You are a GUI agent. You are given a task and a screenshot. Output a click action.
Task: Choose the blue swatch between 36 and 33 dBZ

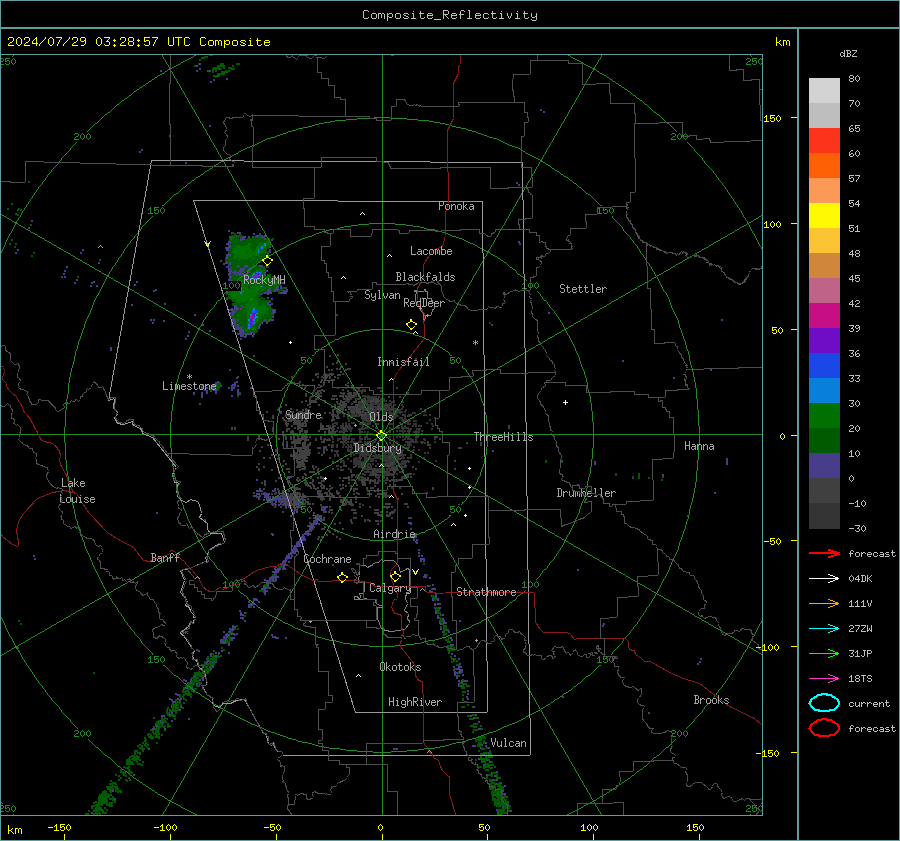point(824,365)
